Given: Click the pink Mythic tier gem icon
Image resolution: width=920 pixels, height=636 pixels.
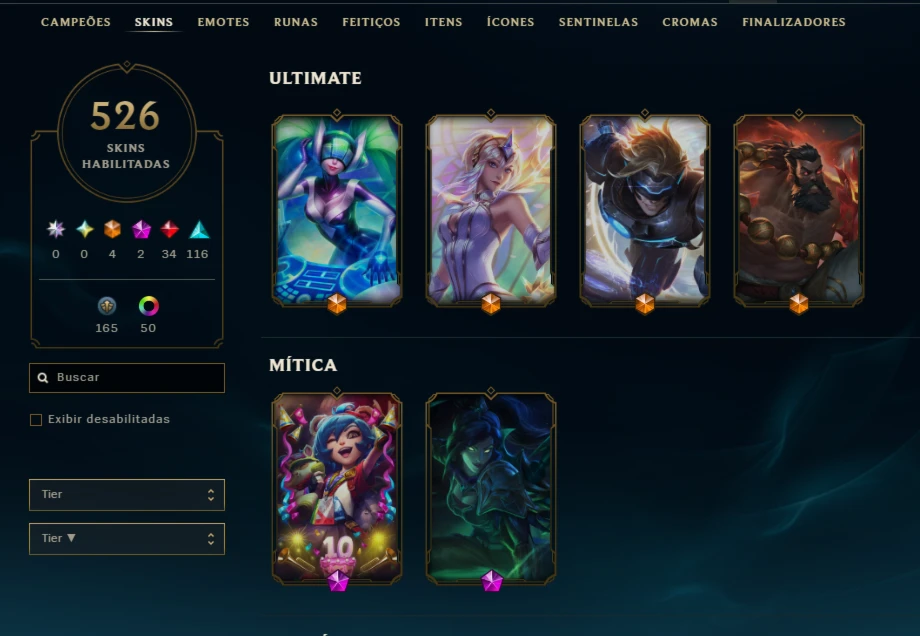Looking at the screenshot, I should click(x=141, y=229).
